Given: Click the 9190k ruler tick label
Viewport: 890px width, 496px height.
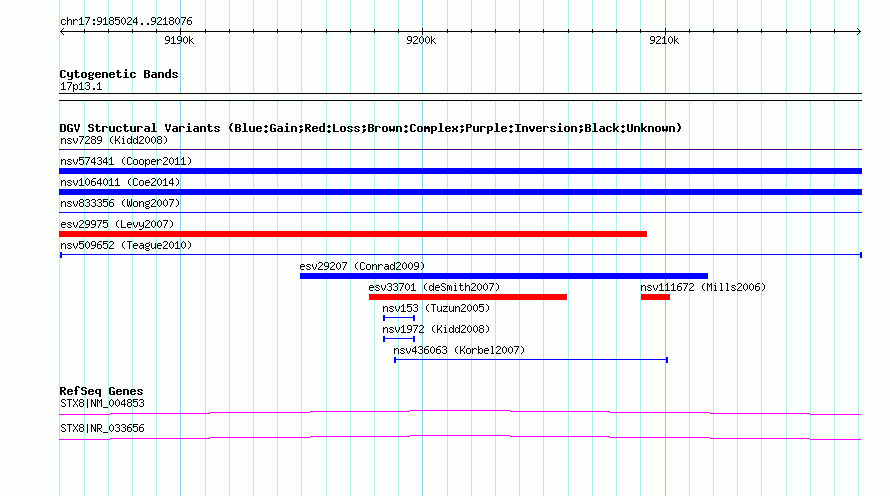Looking at the screenshot, I should click(x=179, y=40).
